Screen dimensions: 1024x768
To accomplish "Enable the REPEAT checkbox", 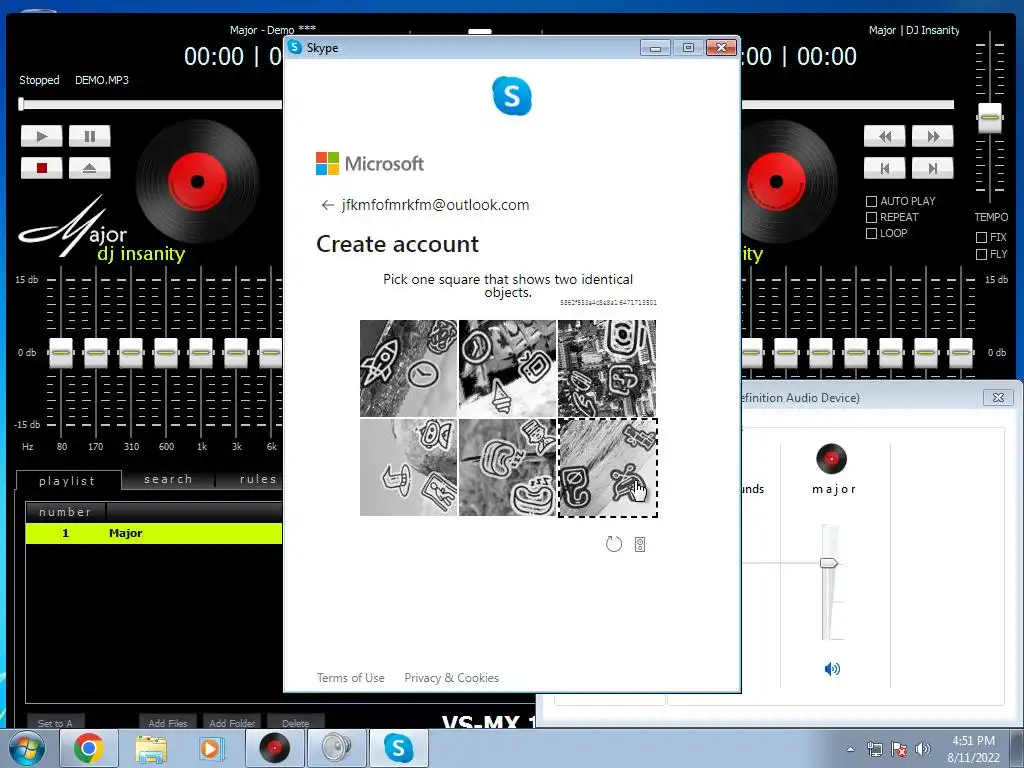I will click(x=871, y=217).
